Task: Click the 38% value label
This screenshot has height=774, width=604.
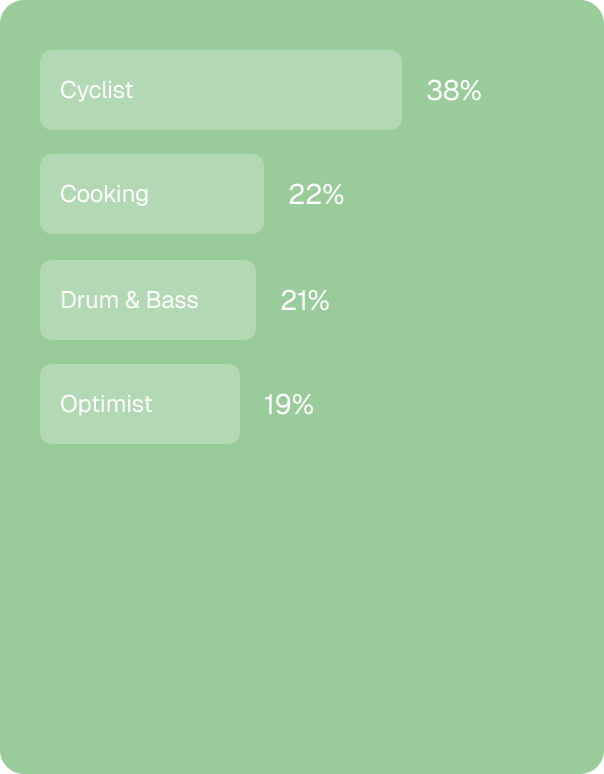Action: tap(453, 91)
